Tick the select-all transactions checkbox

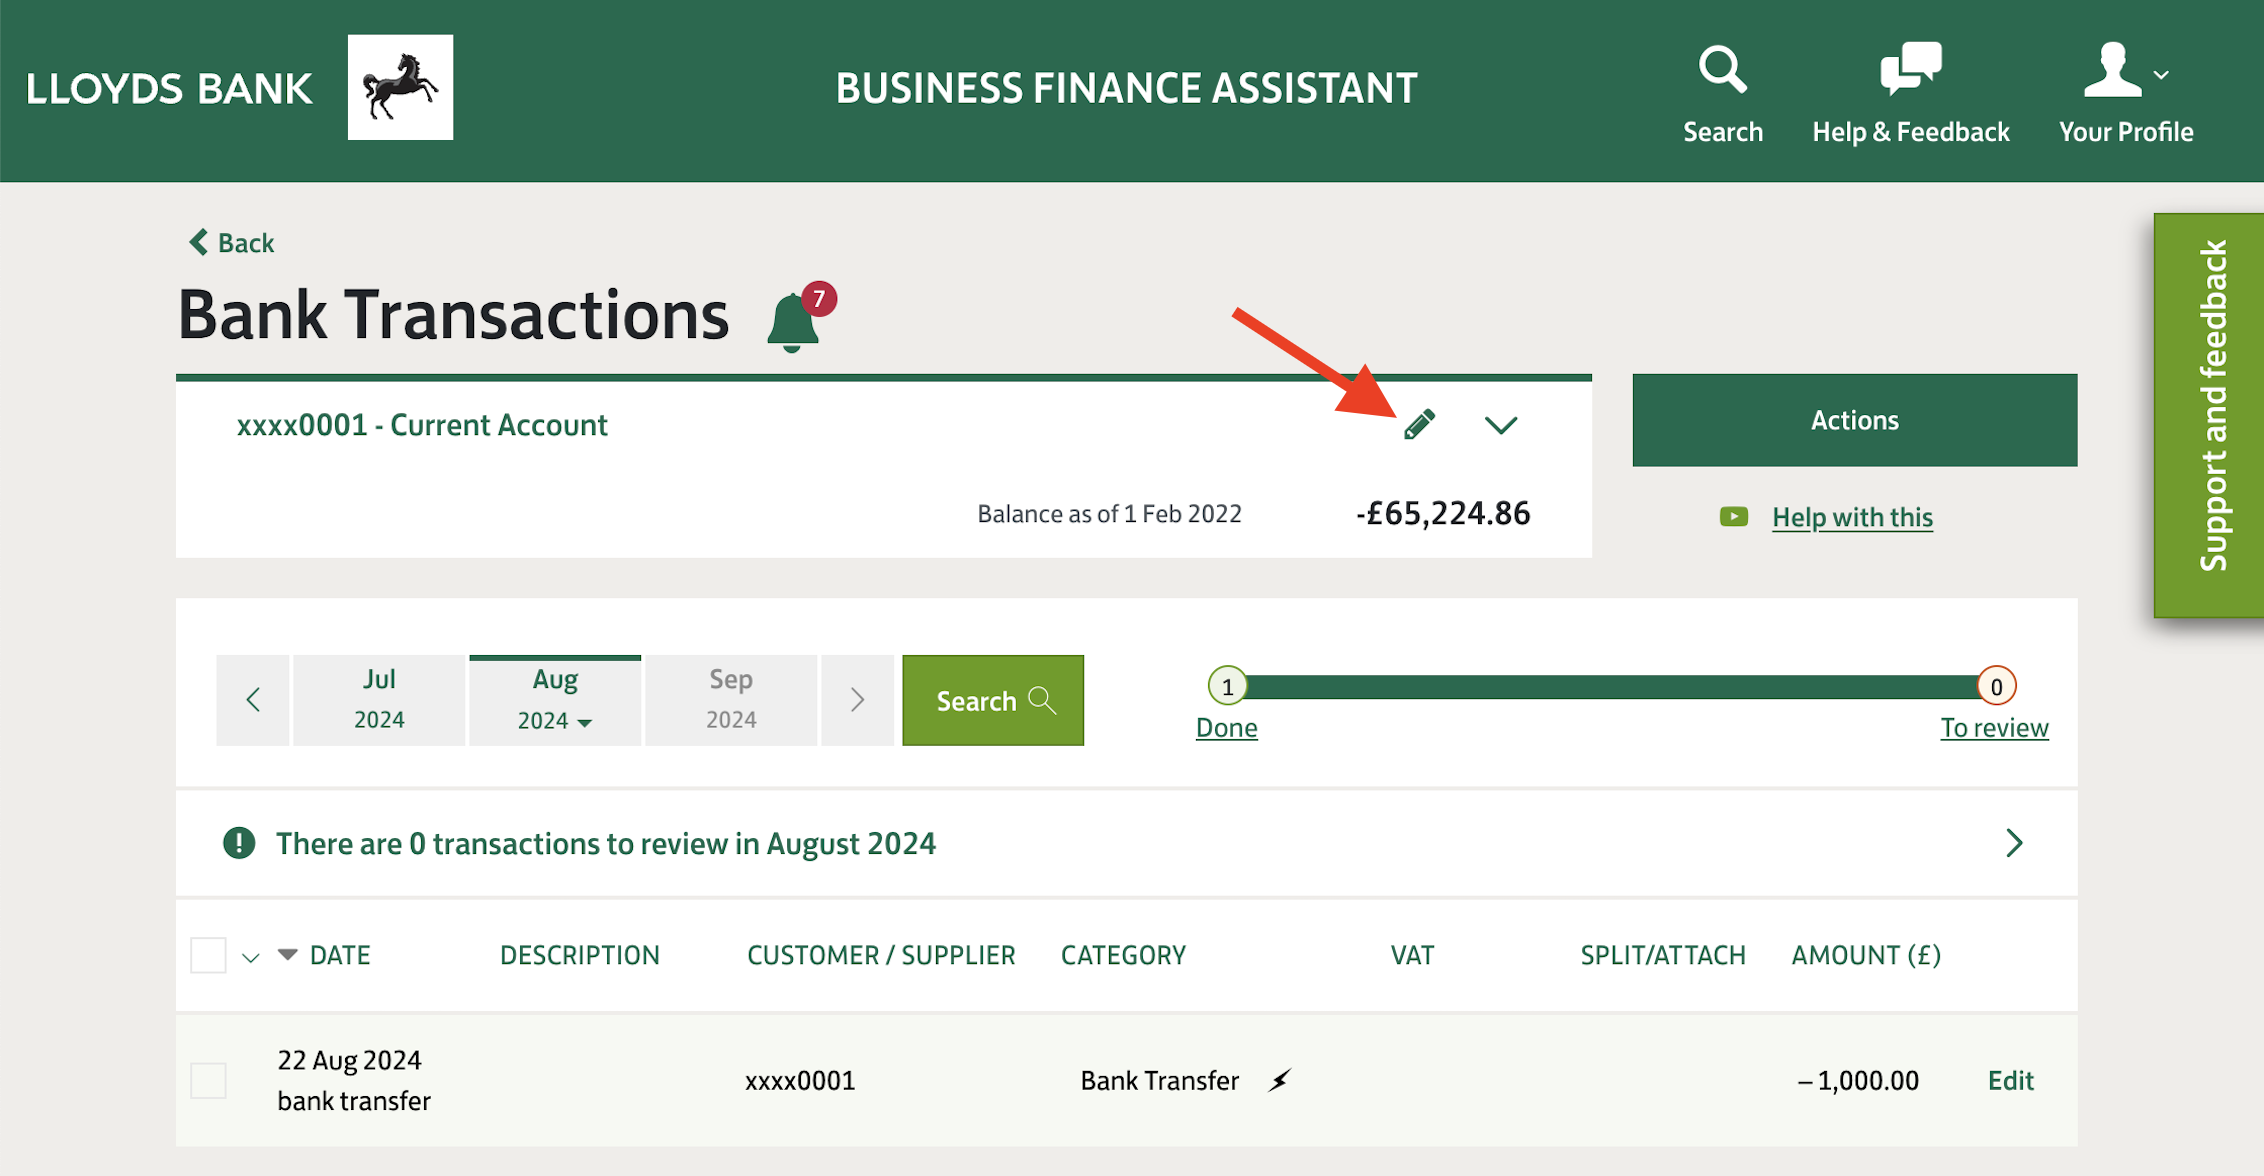(208, 955)
